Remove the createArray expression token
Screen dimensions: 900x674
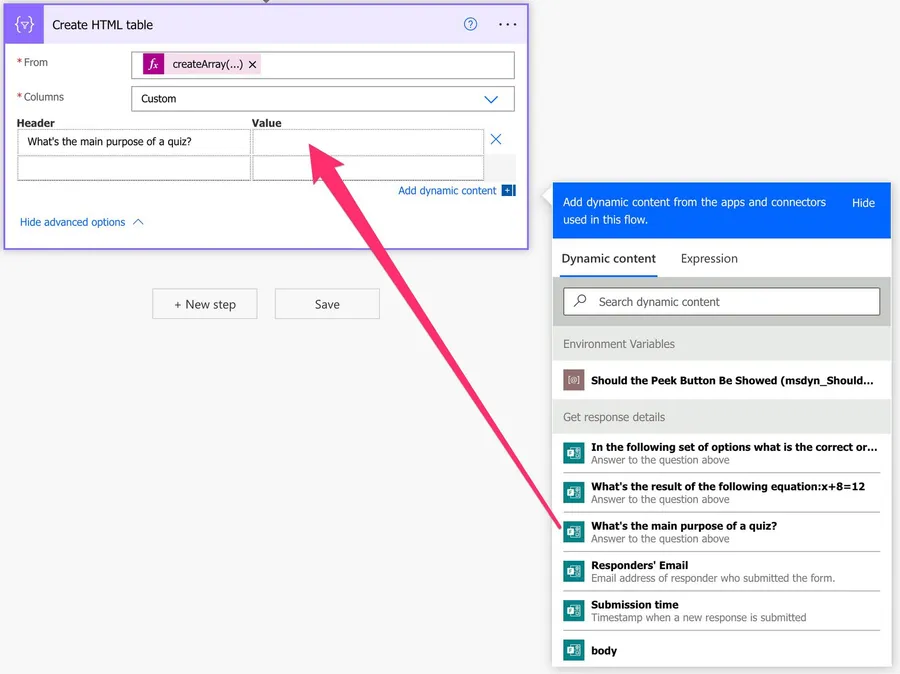pos(253,65)
